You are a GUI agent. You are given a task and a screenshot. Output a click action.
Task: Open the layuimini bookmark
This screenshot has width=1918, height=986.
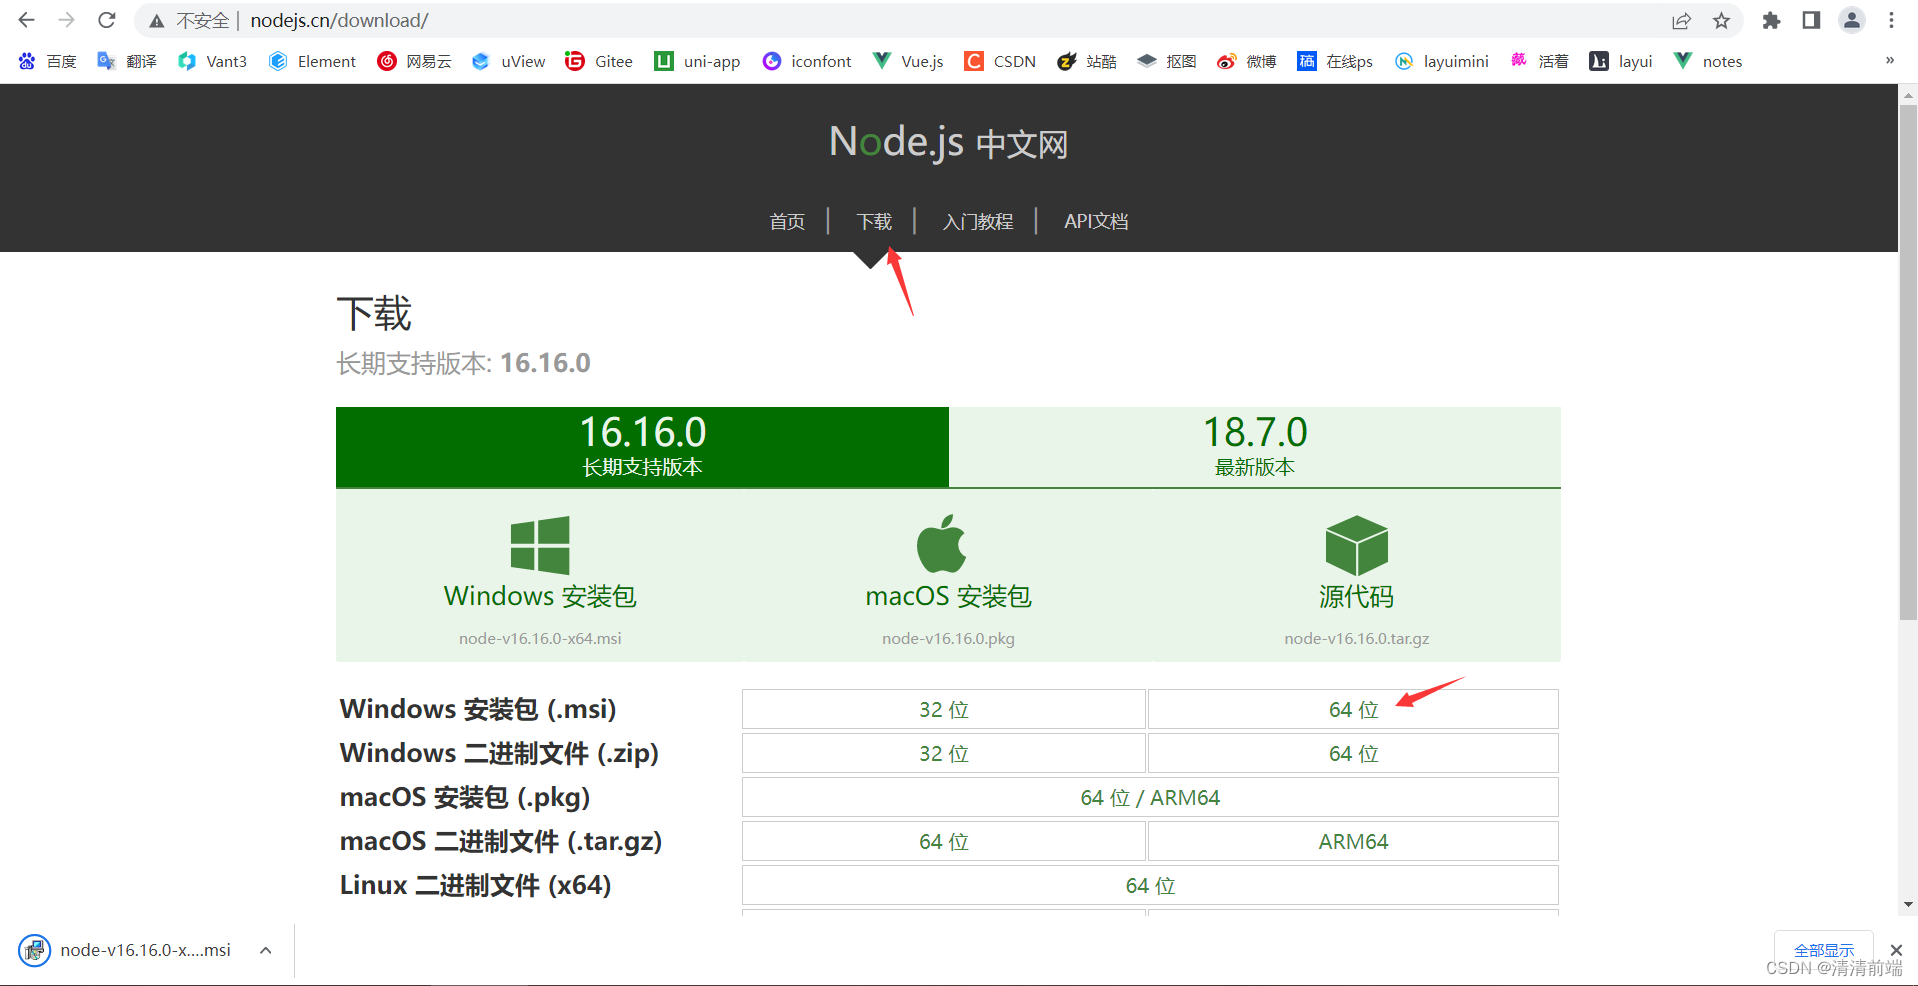(x=1441, y=61)
